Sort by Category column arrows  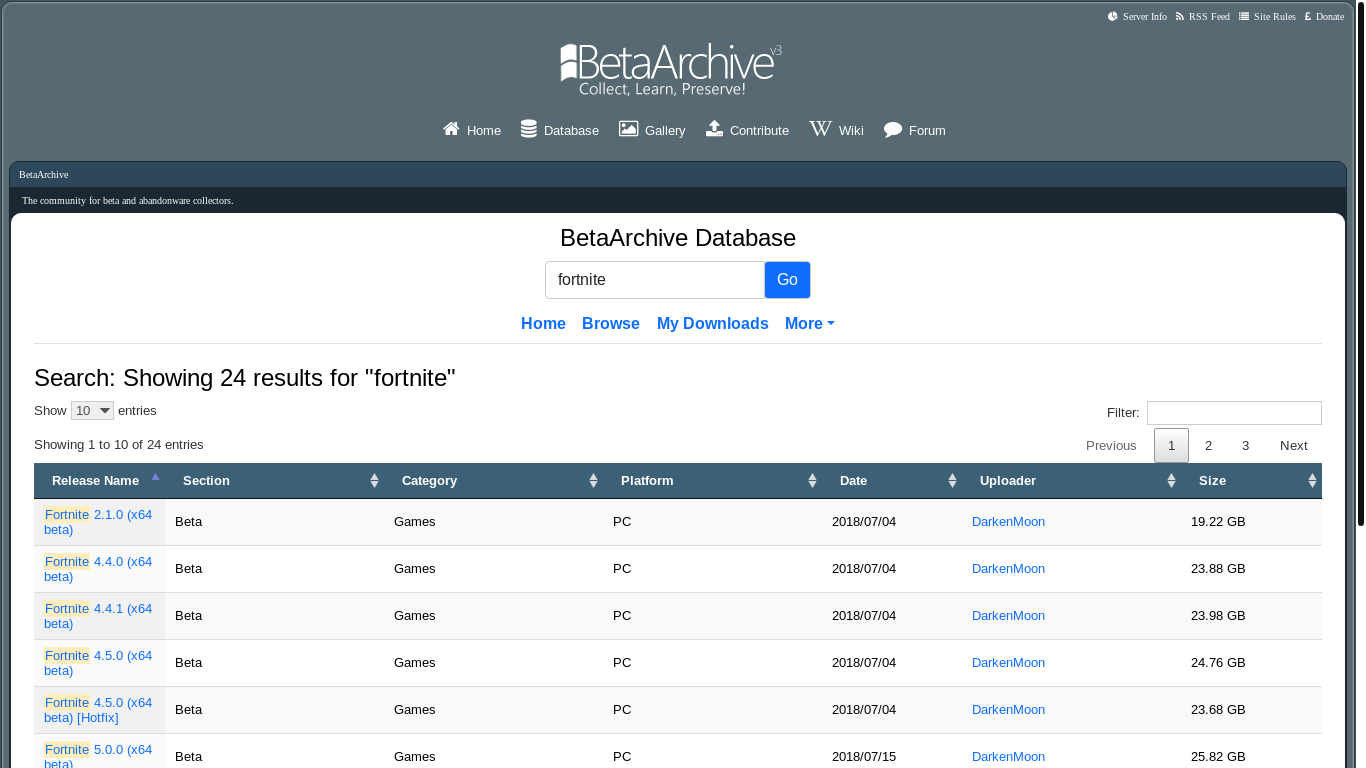593,481
